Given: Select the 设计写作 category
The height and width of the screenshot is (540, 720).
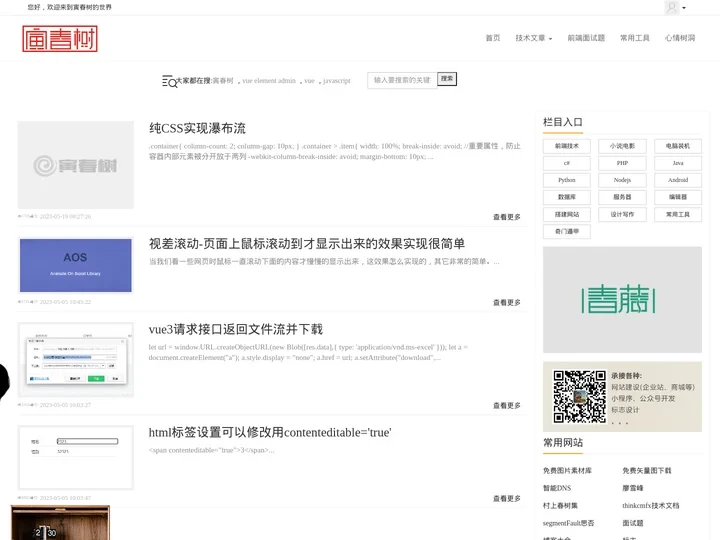Looking at the screenshot, I should (x=622, y=214).
